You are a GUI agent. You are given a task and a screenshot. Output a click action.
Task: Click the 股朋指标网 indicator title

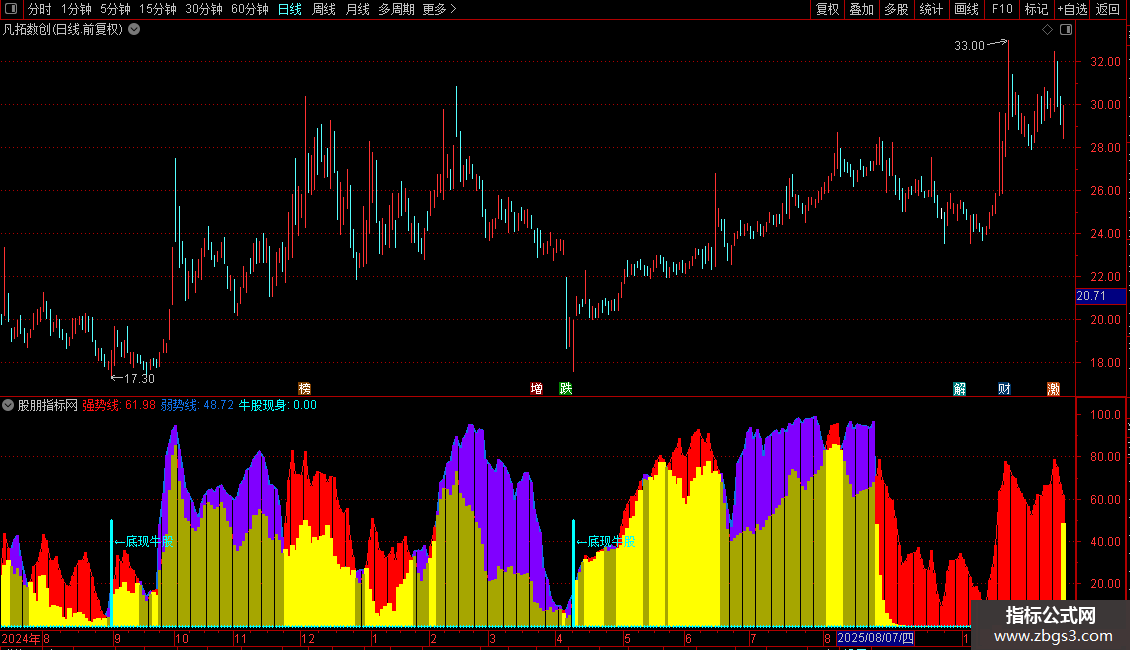click(48, 405)
